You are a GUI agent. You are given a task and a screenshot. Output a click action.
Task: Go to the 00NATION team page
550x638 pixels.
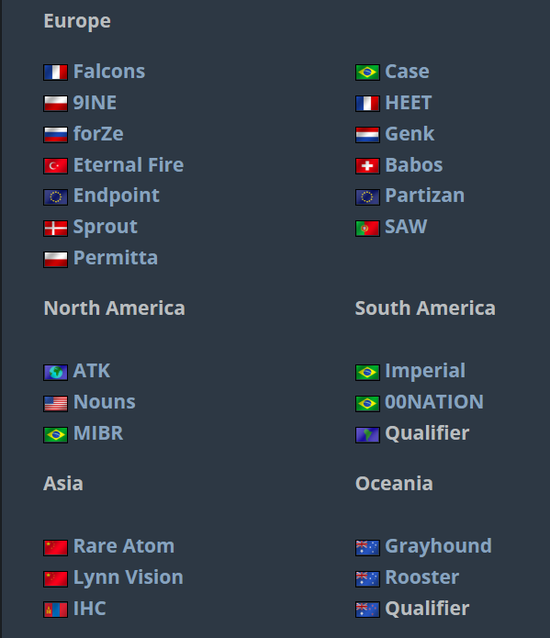(434, 402)
